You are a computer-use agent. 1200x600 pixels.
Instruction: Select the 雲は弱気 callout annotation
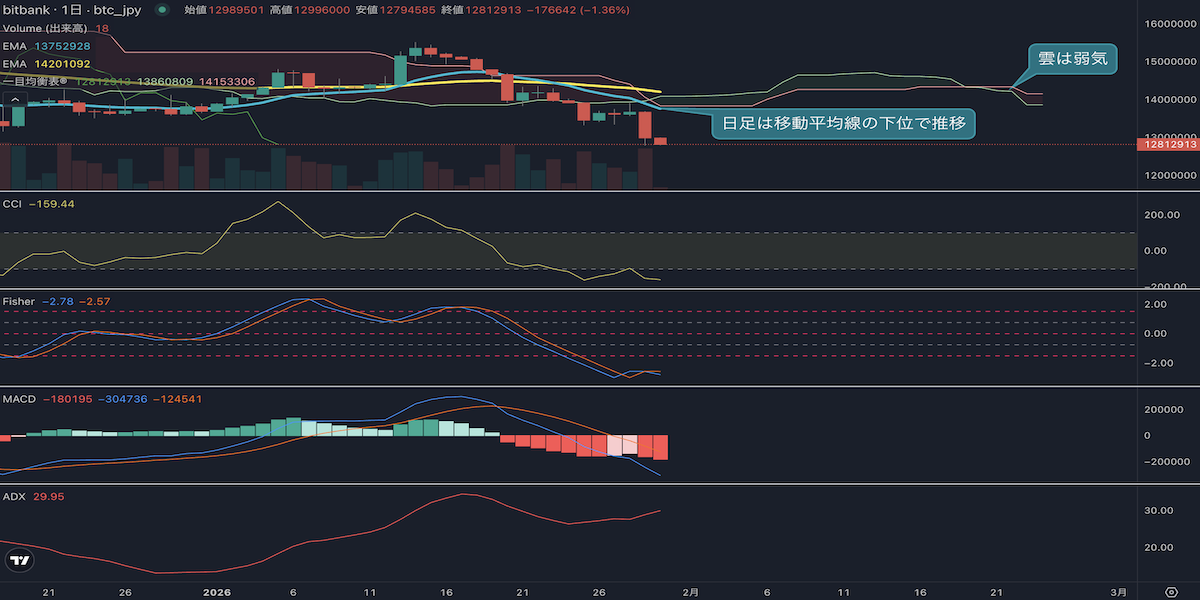tap(1072, 59)
